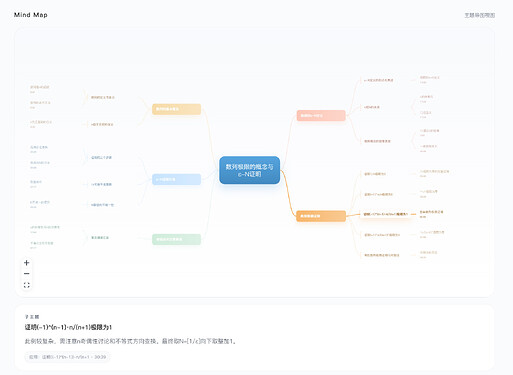This screenshot has width=513, height=375.
Task: Click the export link at top right
Action: tap(480, 15)
